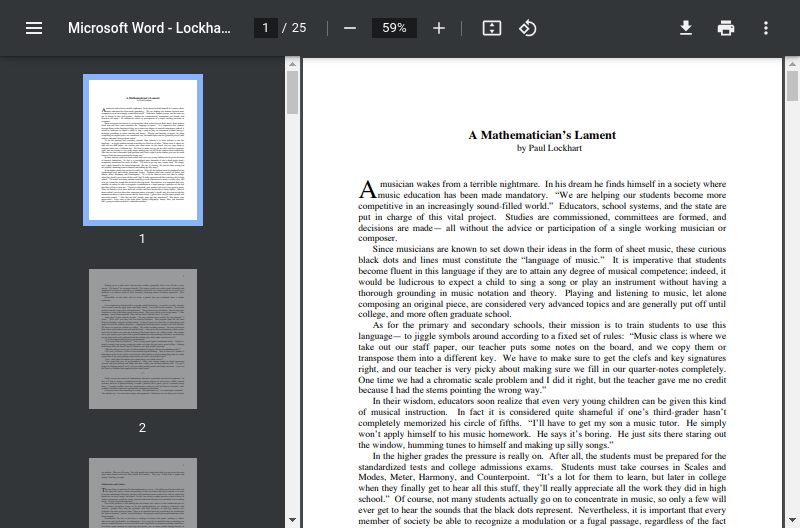Viewport: 800px width, 528px height.
Task: Click the thumbnail label '1'
Action: coord(142,239)
